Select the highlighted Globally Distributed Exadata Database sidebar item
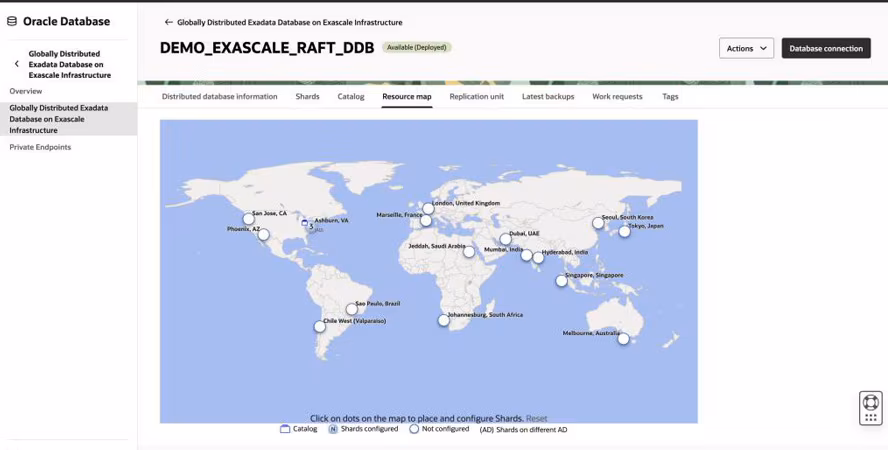Screen dimensions: 888x450 69,119
